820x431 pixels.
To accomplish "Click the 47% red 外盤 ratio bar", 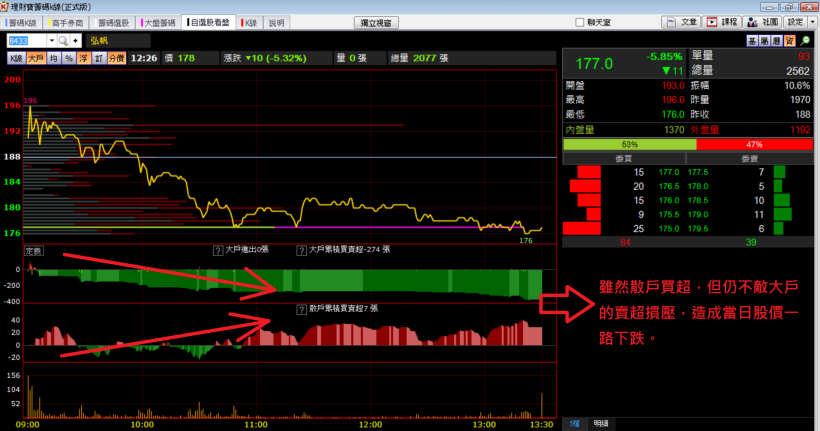I will pos(755,144).
